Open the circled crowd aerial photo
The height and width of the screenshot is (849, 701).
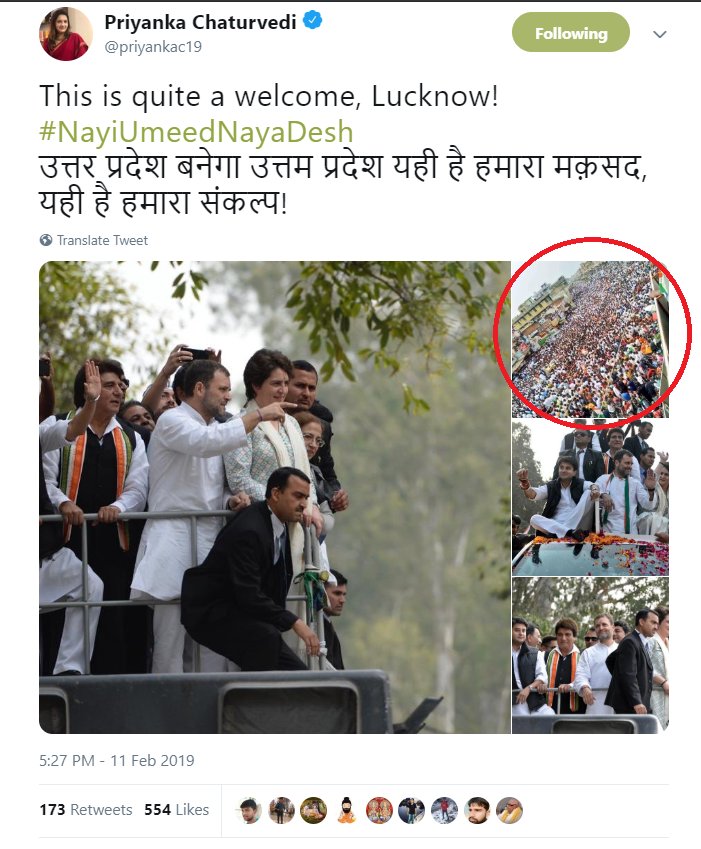591,339
